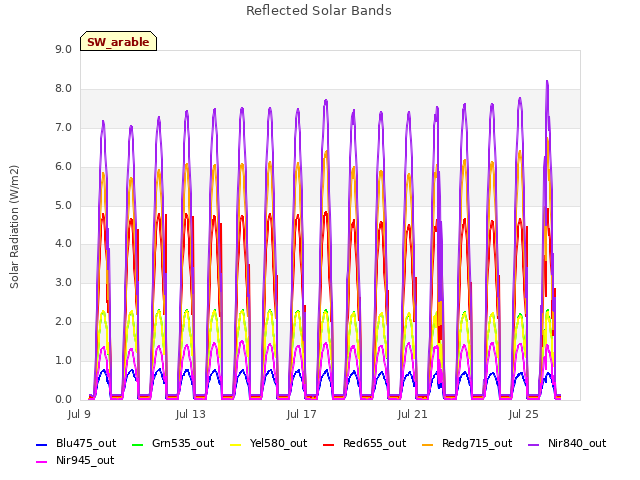Image resolution: width=640 pixels, height=480 pixels.
Task: Click the 4.0 y-axis tick label
Action: (x=63, y=244)
